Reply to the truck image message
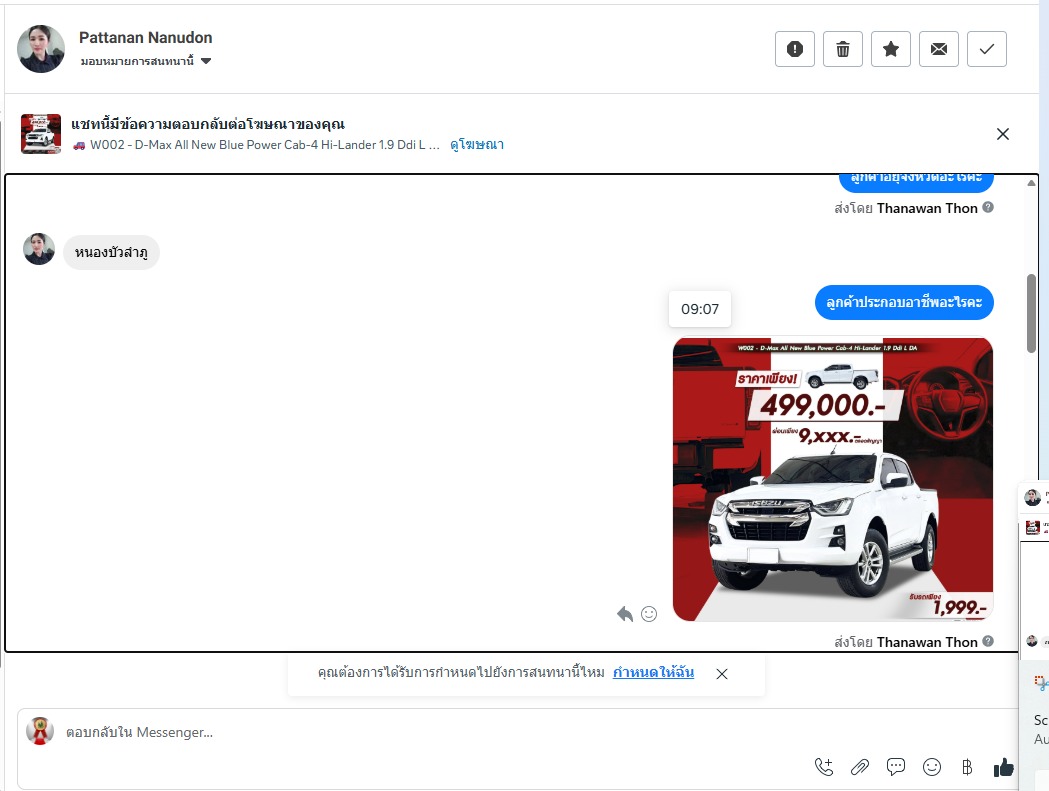This screenshot has height=791, width=1049. pyautogui.click(x=625, y=614)
